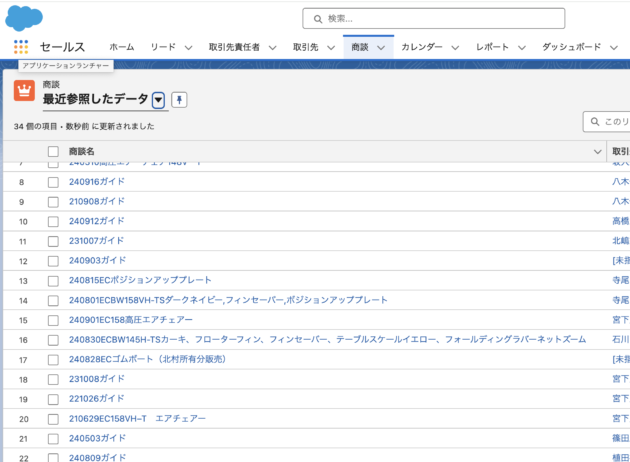Check the box for 231007ガイド row
The height and width of the screenshot is (462, 630).
tap(53, 241)
